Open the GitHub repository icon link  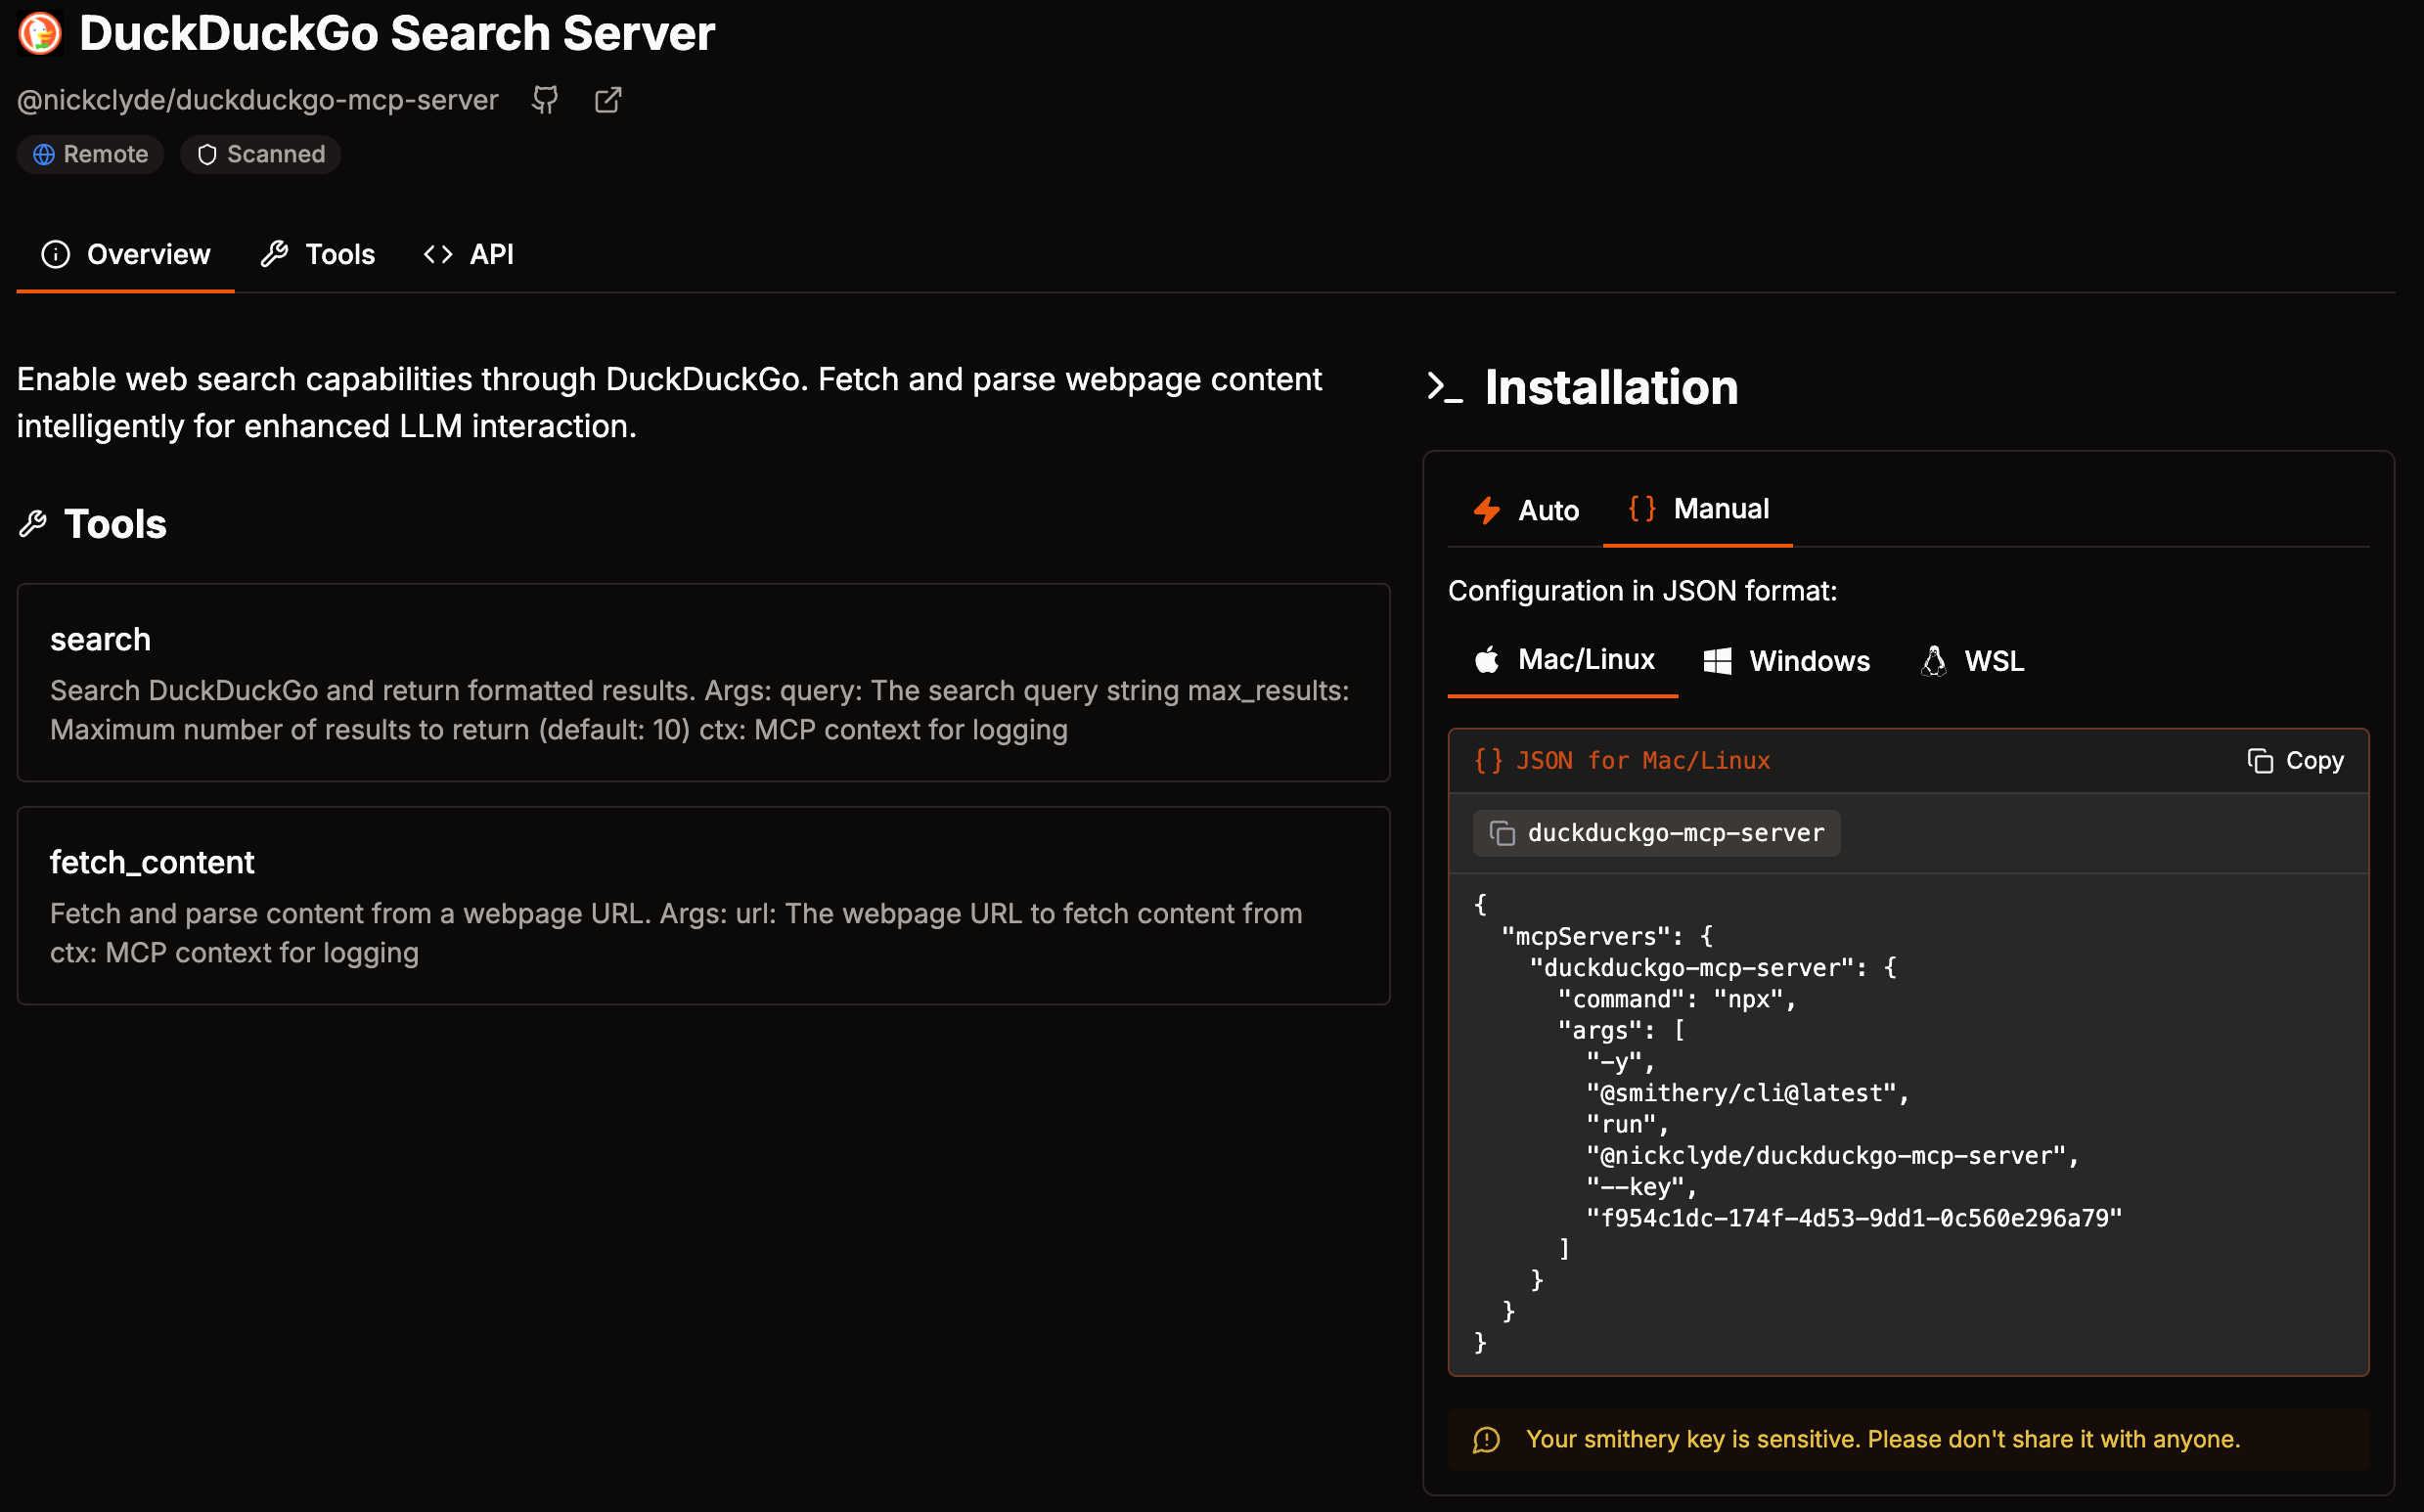pos(545,100)
